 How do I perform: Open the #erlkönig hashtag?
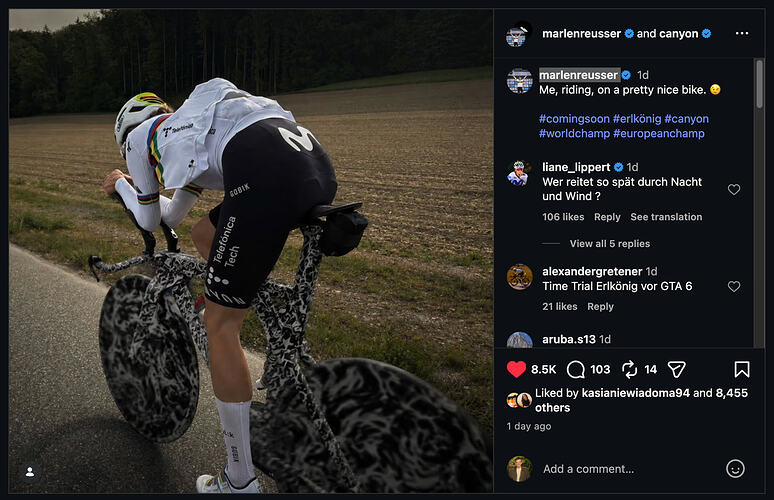(637, 118)
